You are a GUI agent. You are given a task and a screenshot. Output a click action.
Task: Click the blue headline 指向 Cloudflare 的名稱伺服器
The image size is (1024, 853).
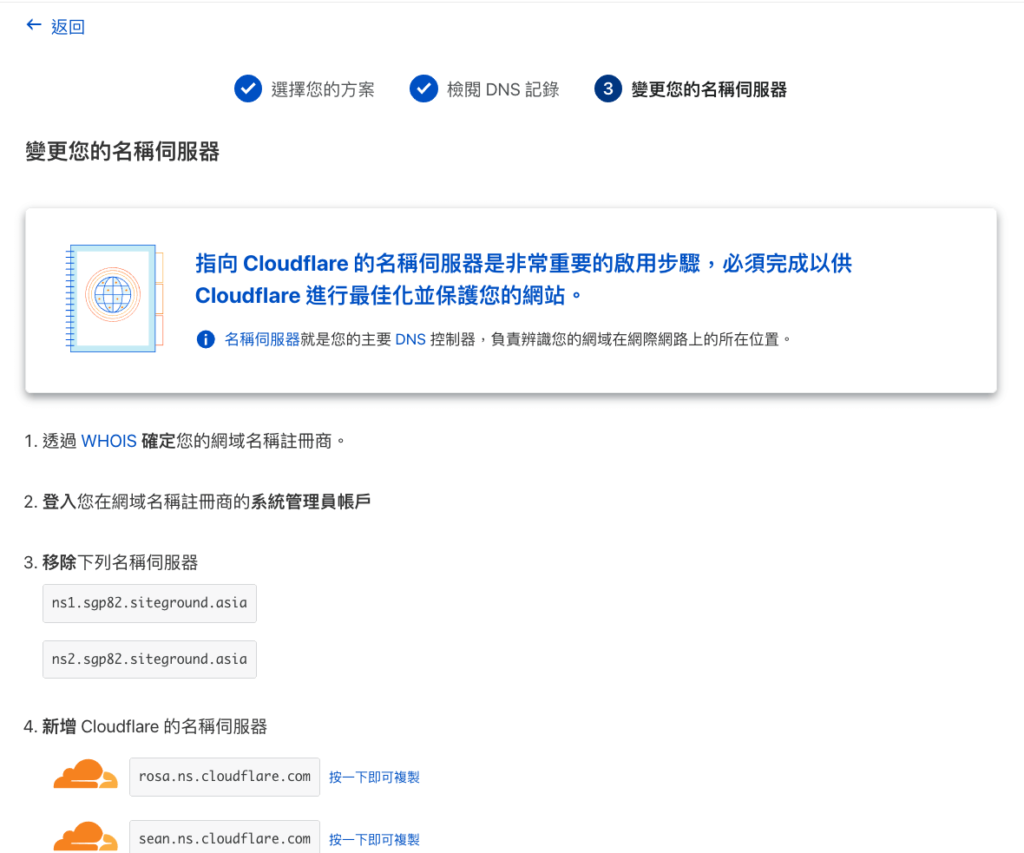tap(523, 280)
